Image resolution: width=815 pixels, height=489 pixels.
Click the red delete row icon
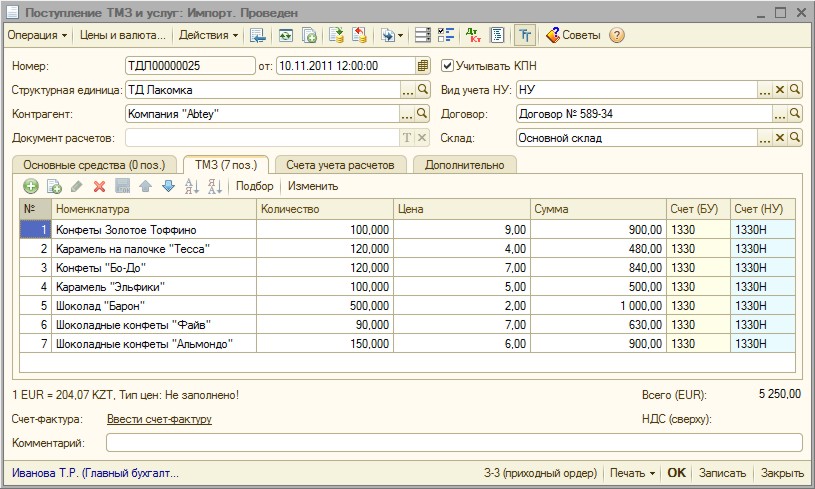pyautogui.click(x=99, y=186)
